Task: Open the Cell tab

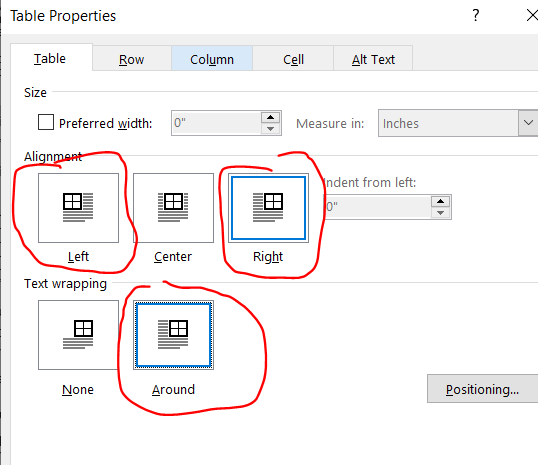Action: click(293, 59)
